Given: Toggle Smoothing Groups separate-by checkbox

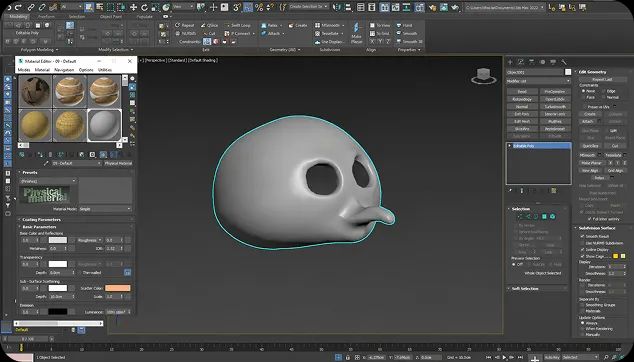Looking at the screenshot, I should coord(583,305).
